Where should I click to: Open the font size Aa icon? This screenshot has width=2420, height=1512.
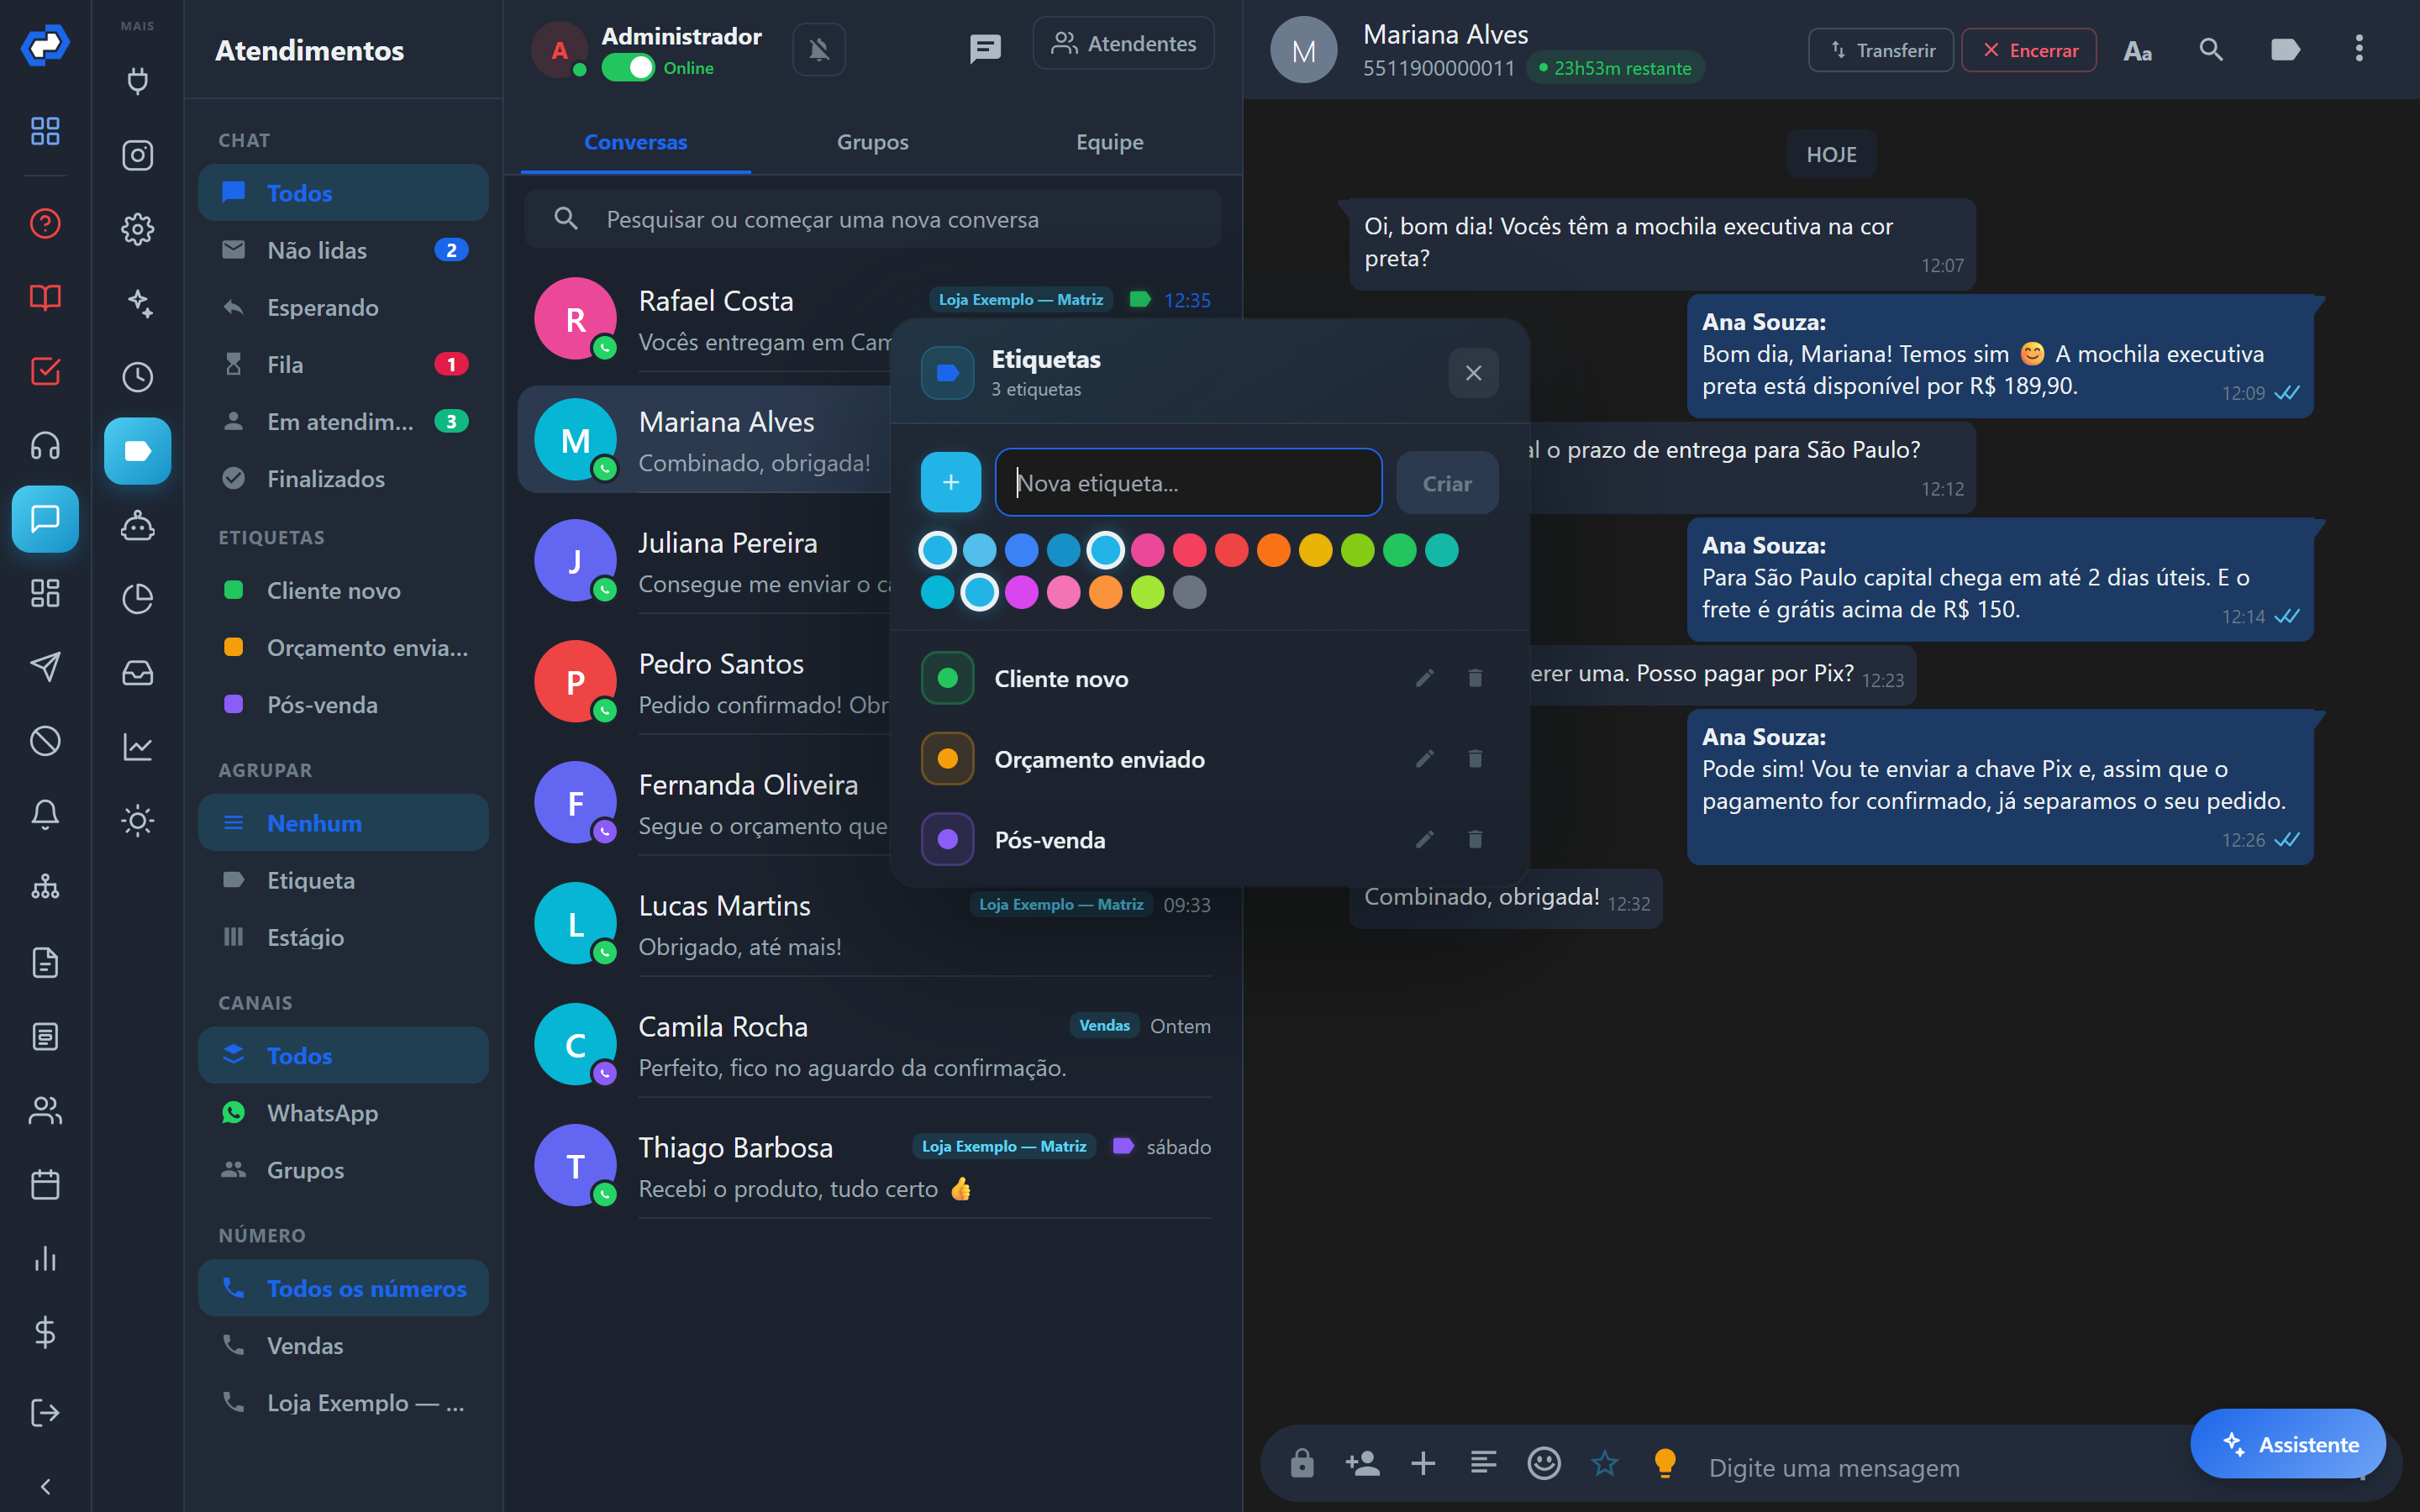[x=2137, y=50]
